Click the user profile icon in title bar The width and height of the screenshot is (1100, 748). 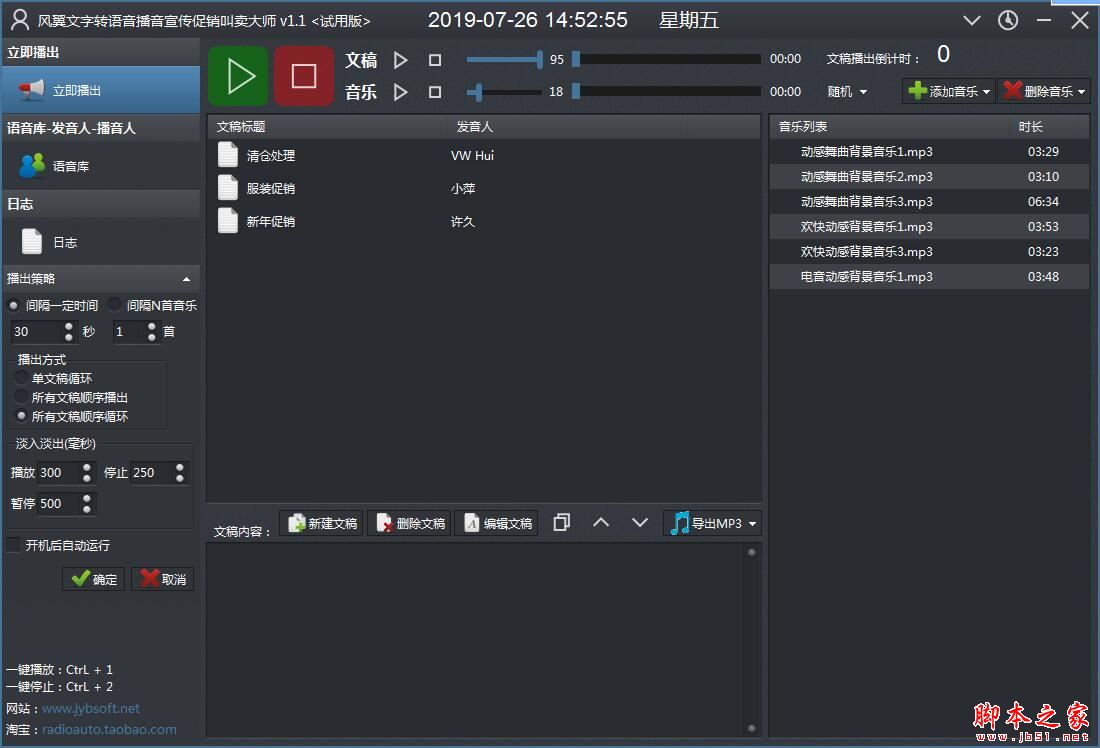[20, 20]
